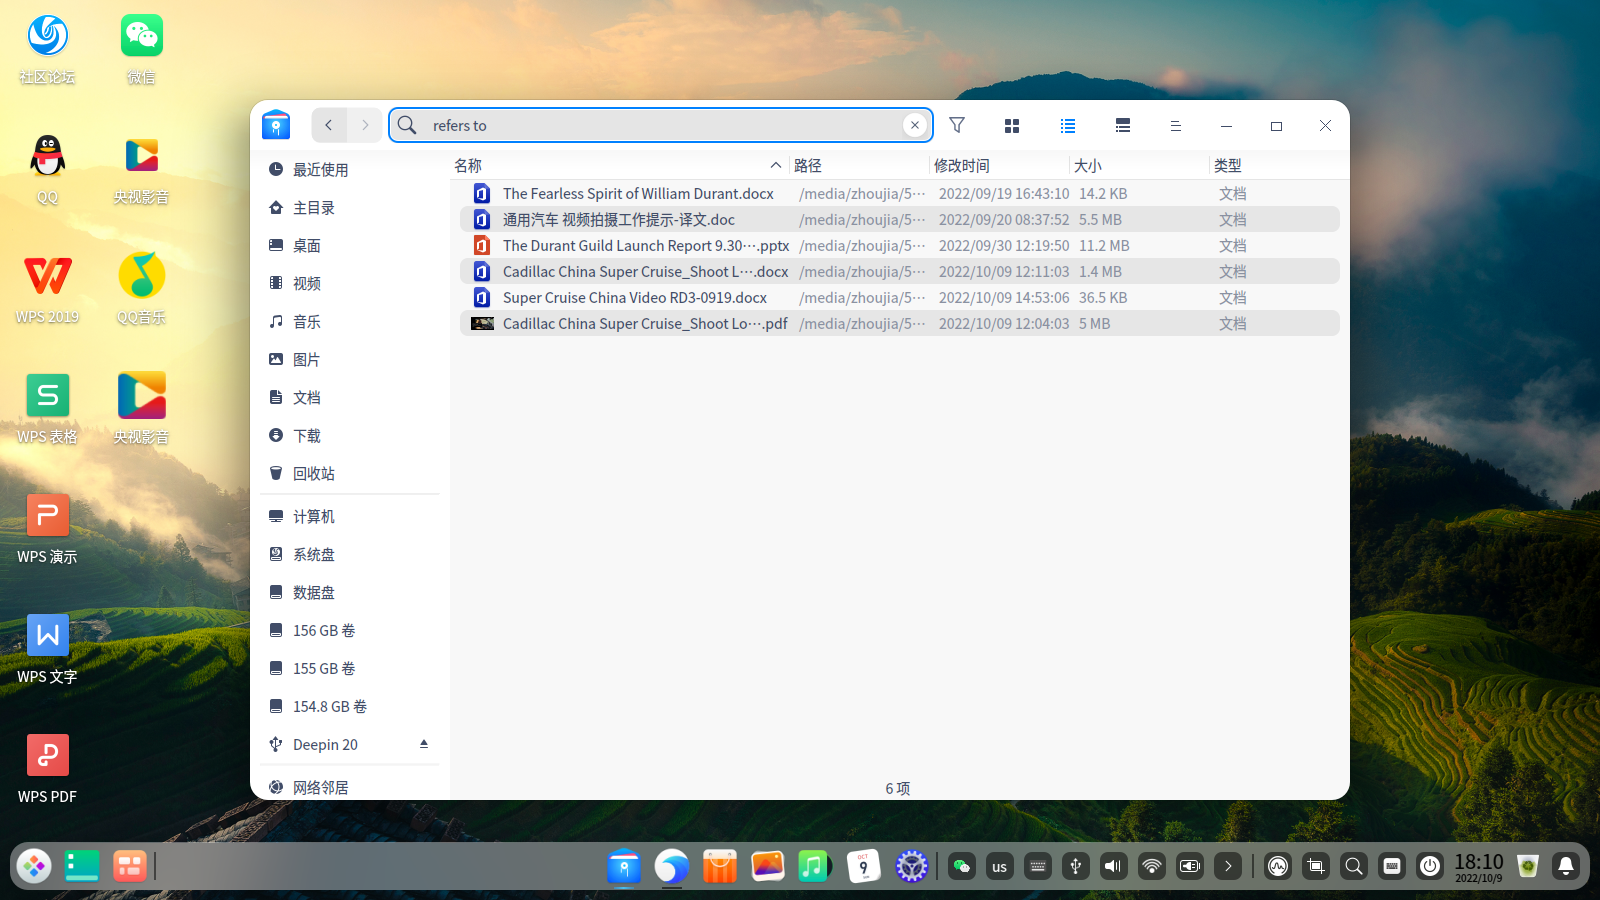Open the 154.8 GB 卷 volume

coord(350,707)
